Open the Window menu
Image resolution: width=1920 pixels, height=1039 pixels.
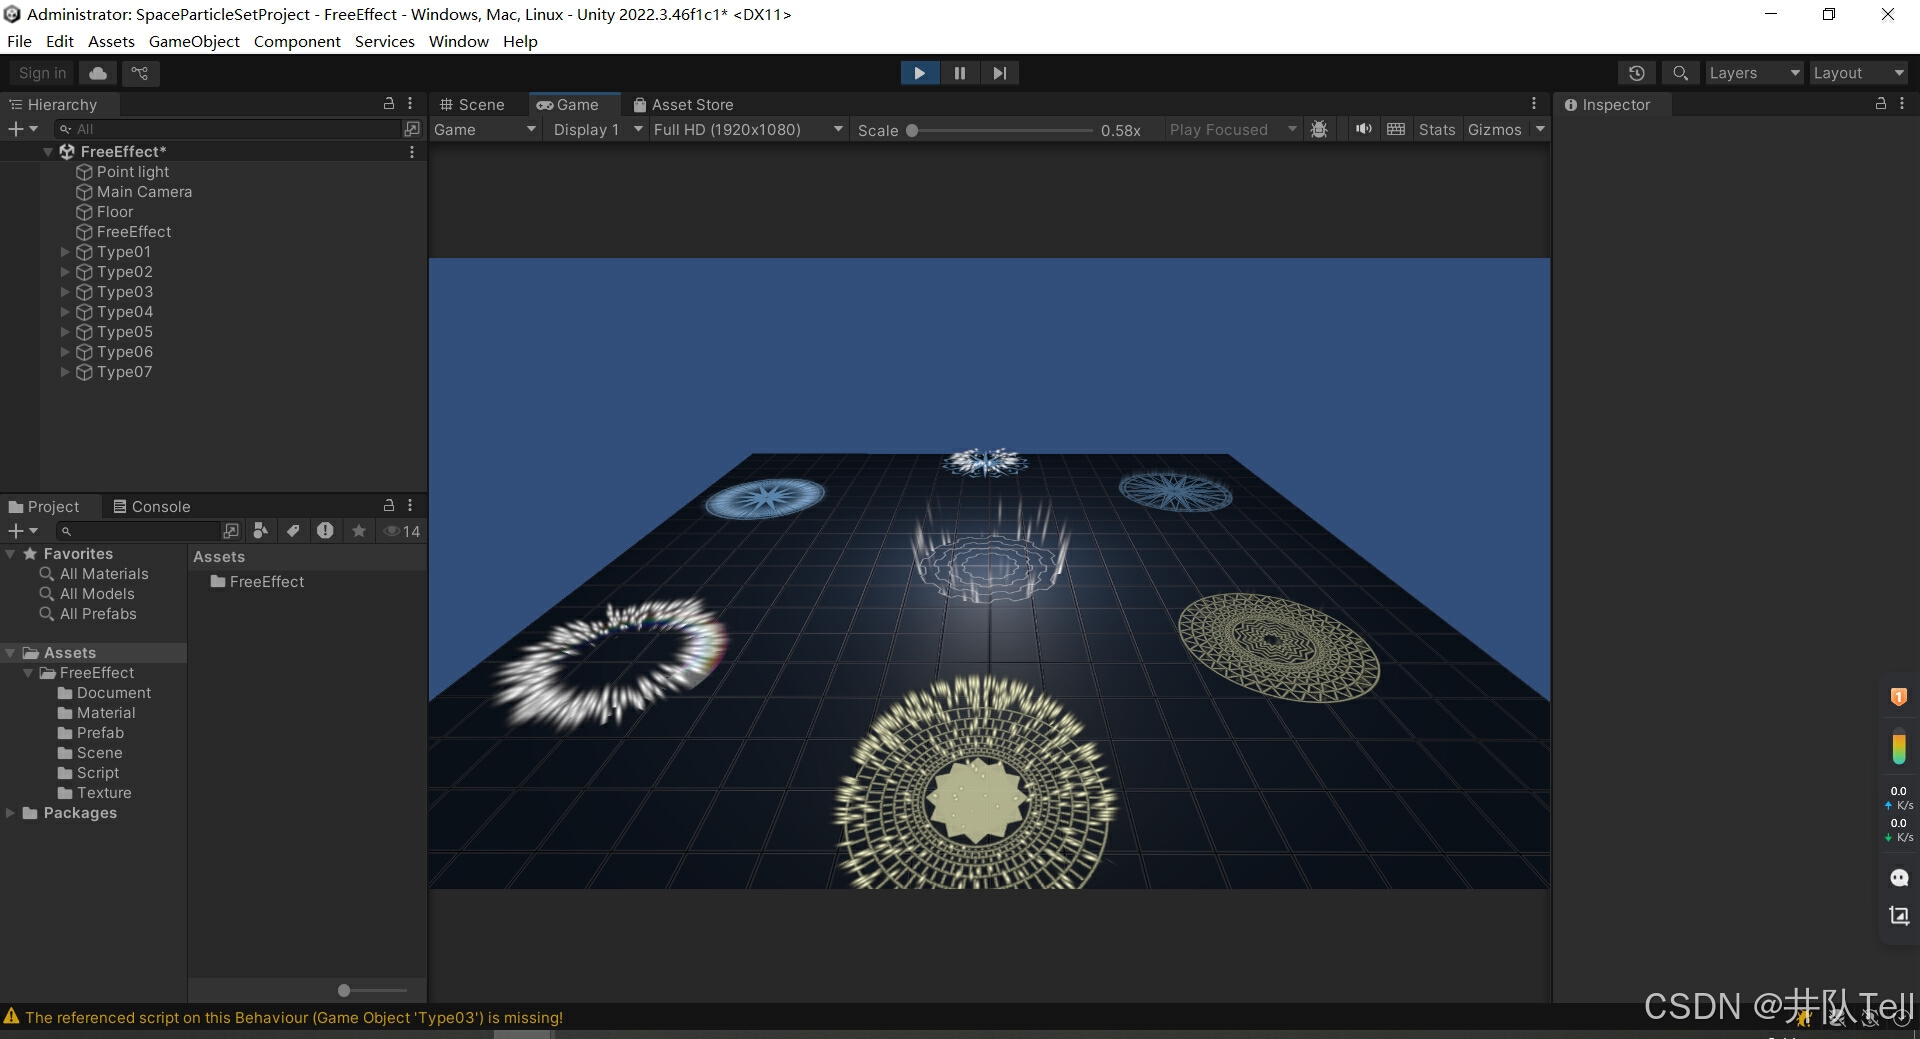pyautogui.click(x=458, y=41)
